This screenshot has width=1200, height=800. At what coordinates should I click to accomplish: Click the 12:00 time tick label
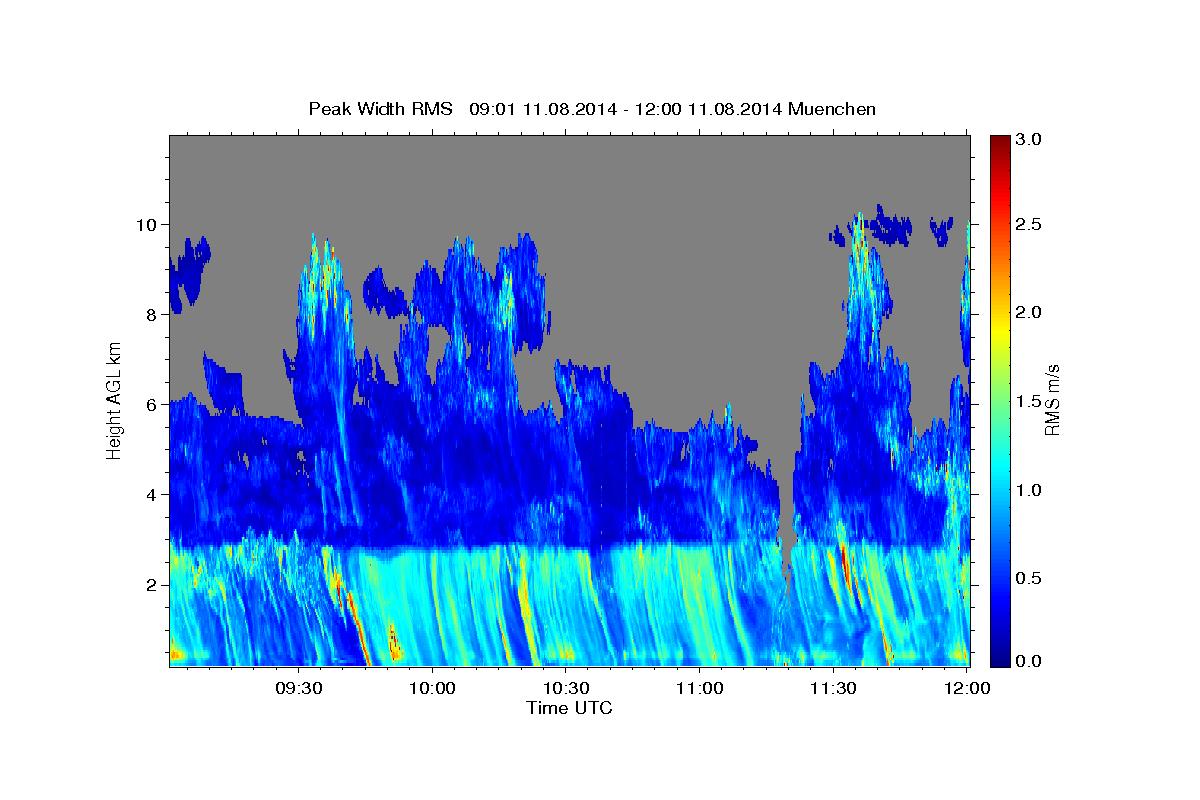(966, 688)
